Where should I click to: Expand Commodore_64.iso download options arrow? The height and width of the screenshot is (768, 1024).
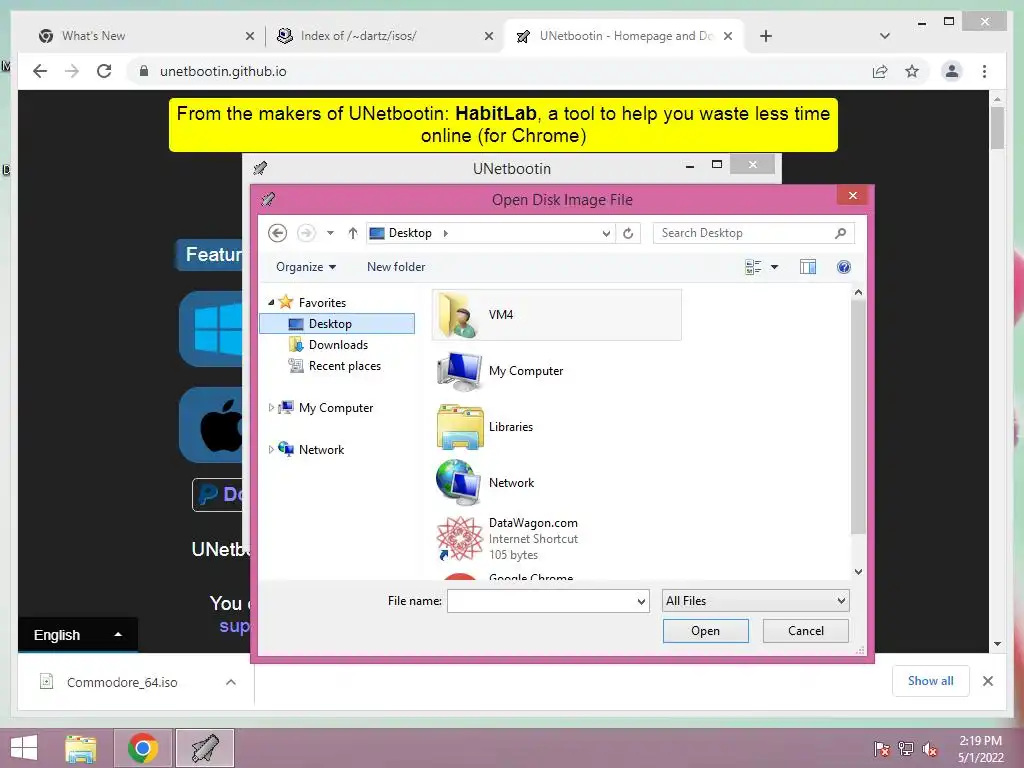click(x=231, y=682)
